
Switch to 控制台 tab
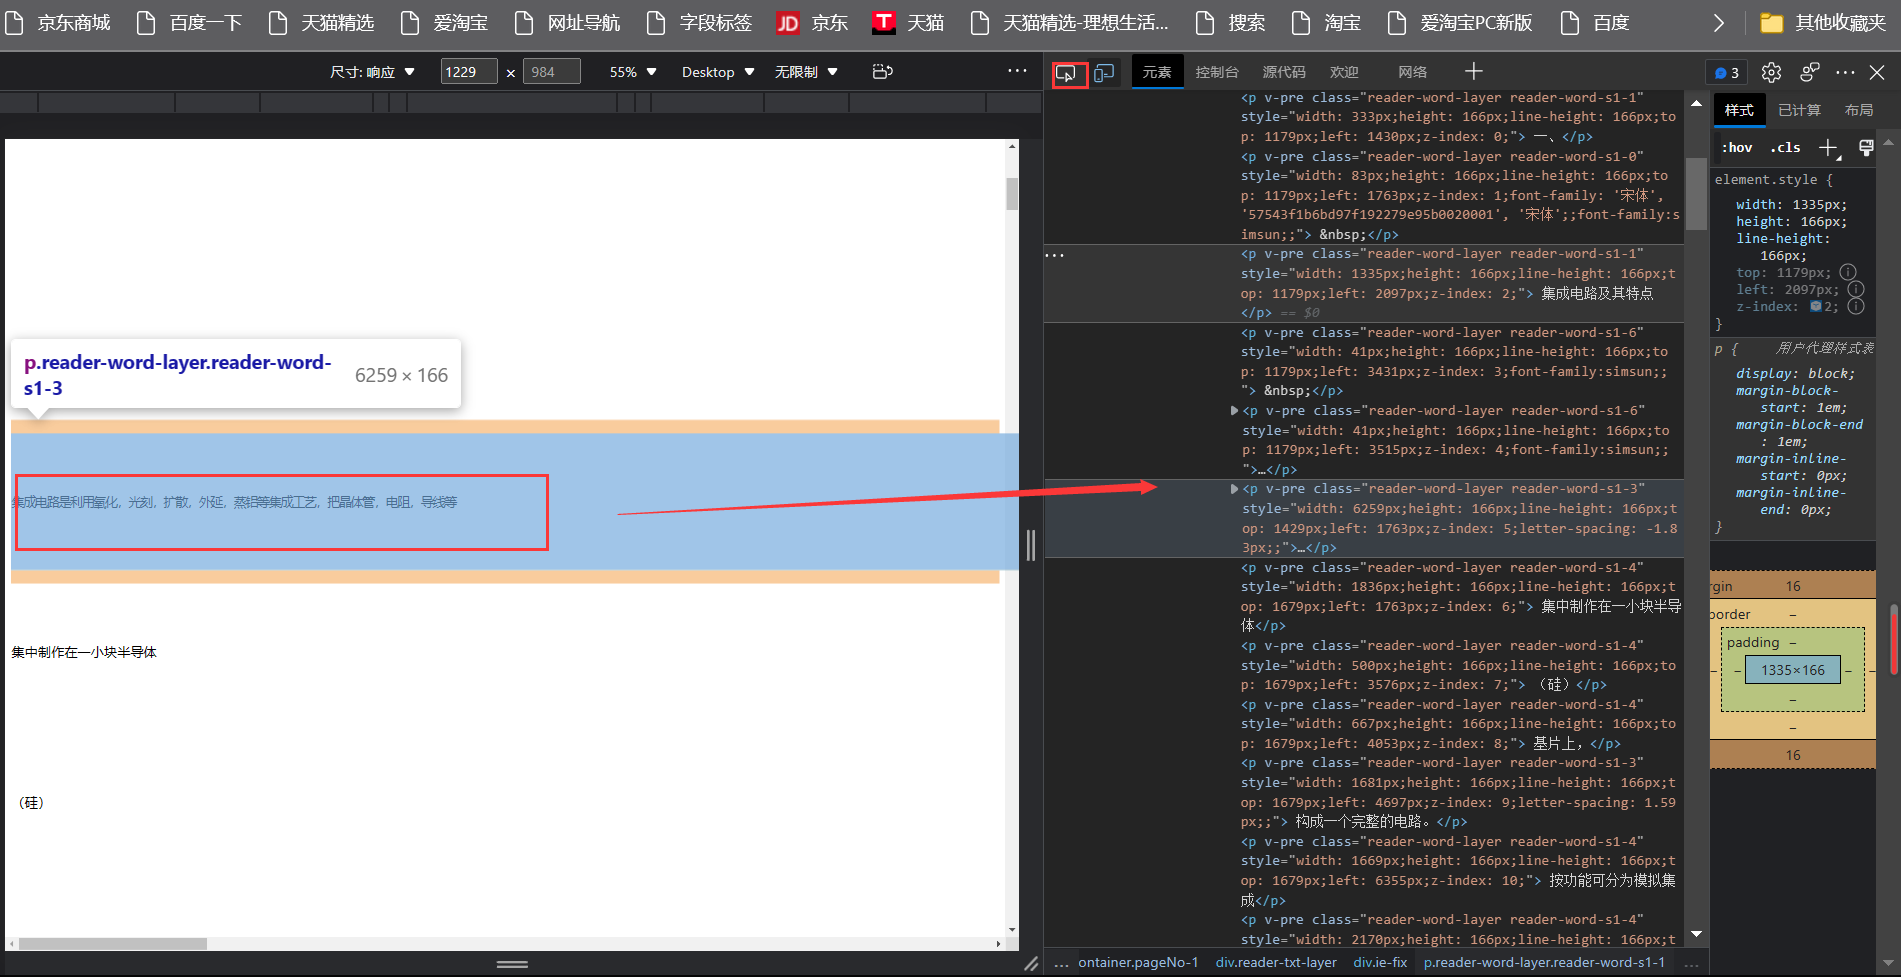pos(1217,72)
